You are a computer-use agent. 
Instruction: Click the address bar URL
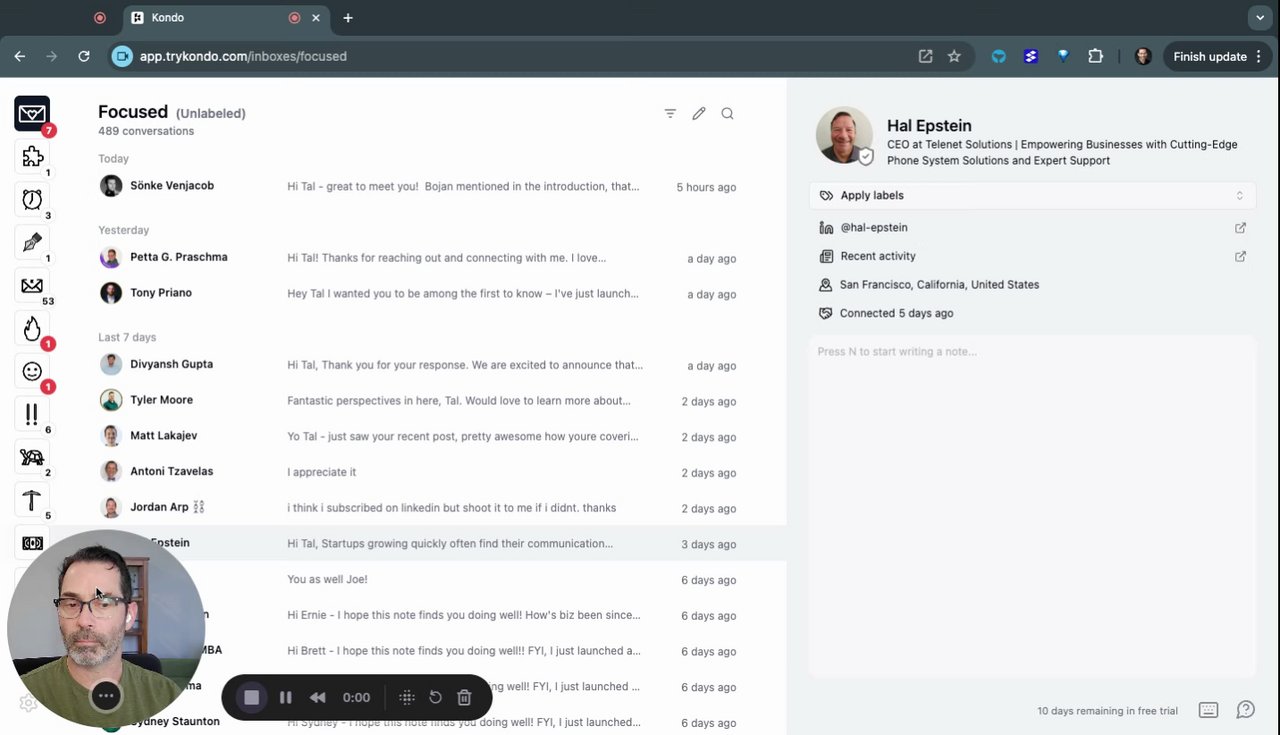(x=243, y=57)
